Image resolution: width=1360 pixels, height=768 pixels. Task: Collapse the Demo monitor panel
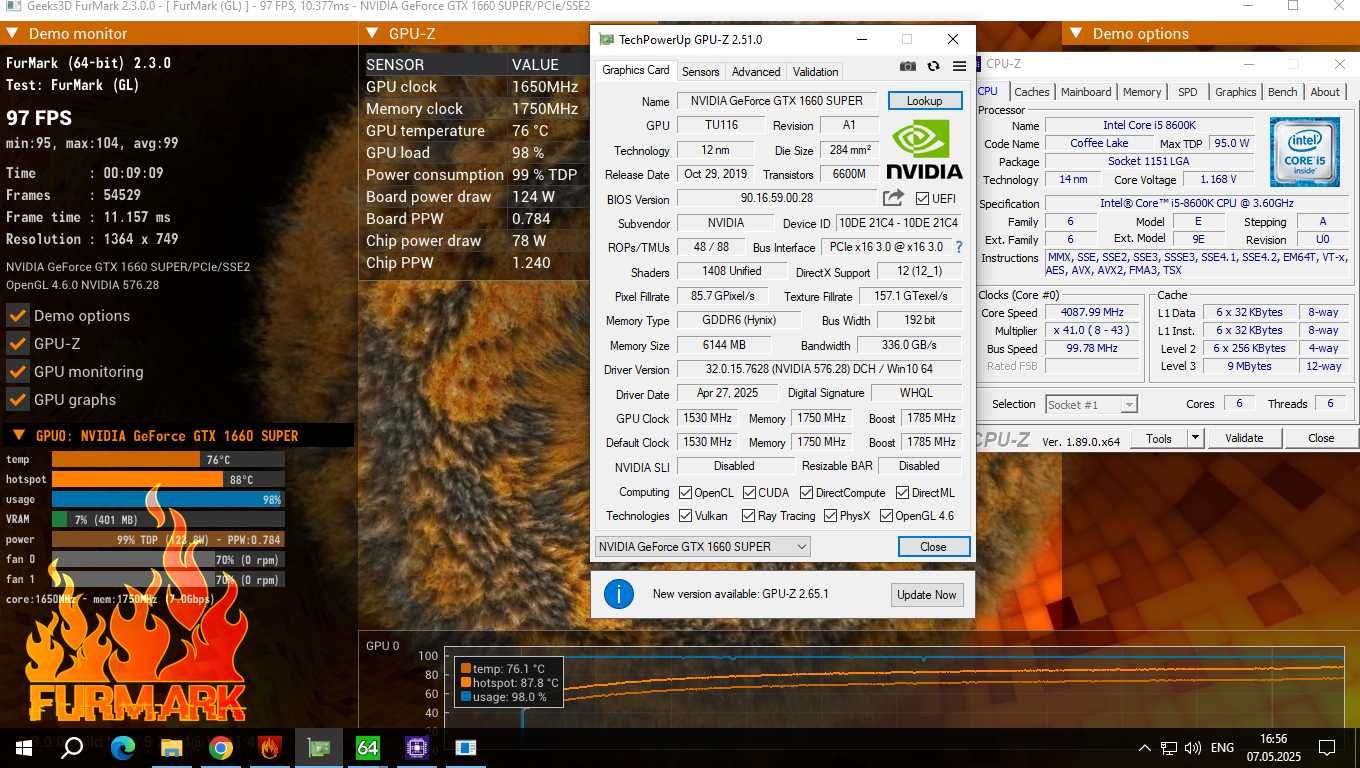point(13,33)
